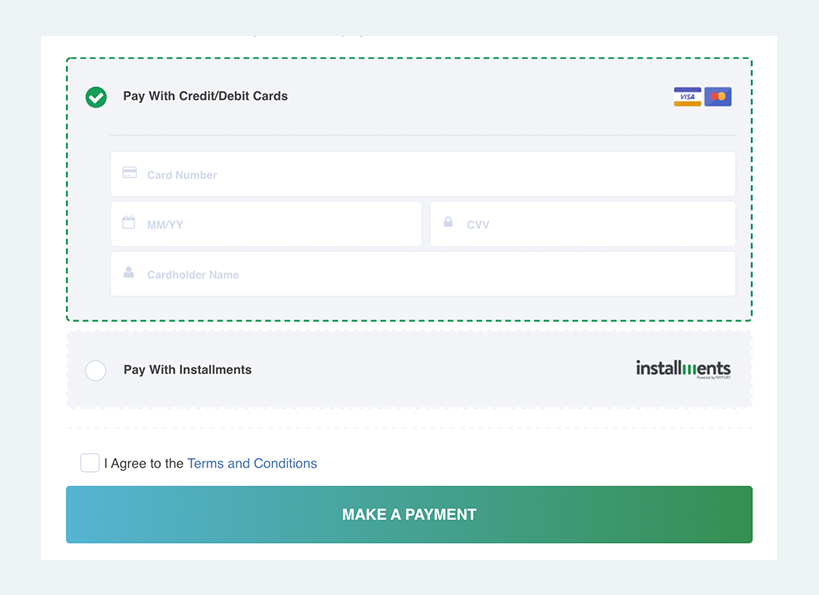Click the person icon beside Cardholder Name
The image size is (819, 595).
tap(128, 272)
